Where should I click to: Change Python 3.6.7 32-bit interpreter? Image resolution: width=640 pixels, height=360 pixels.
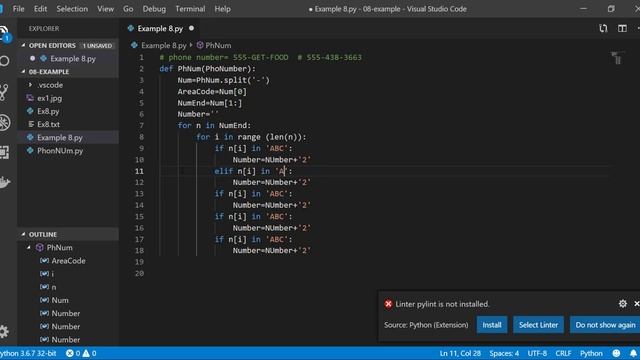click(28, 353)
